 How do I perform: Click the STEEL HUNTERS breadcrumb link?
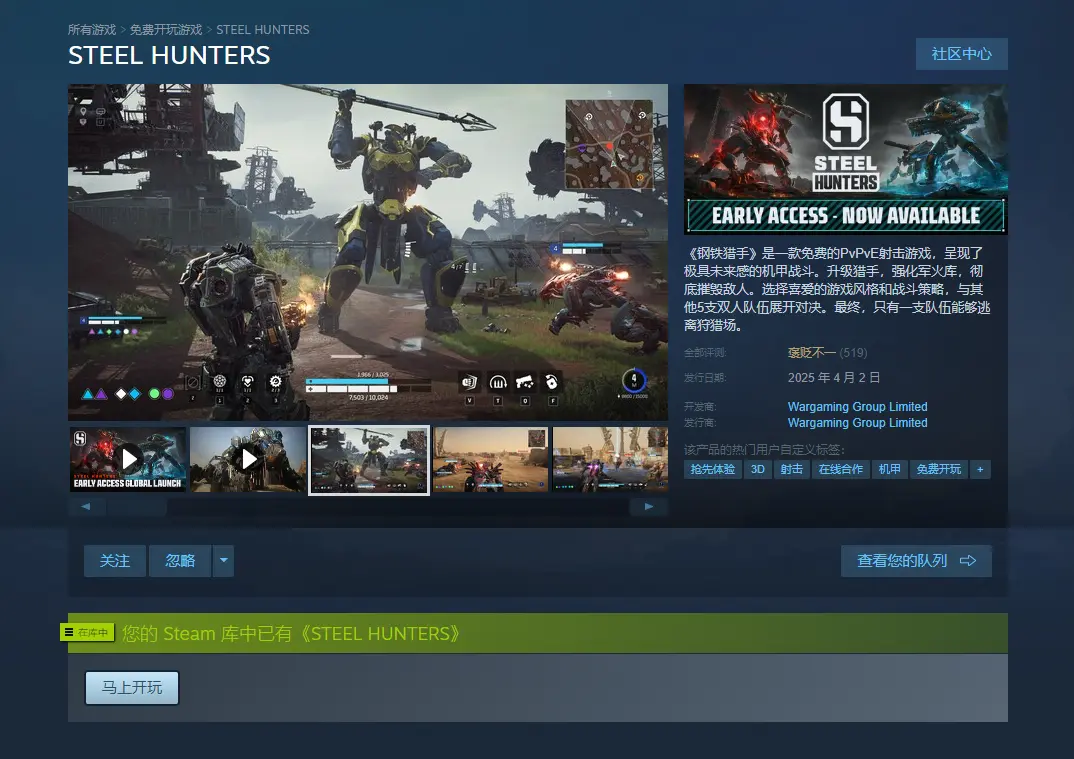coord(263,29)
